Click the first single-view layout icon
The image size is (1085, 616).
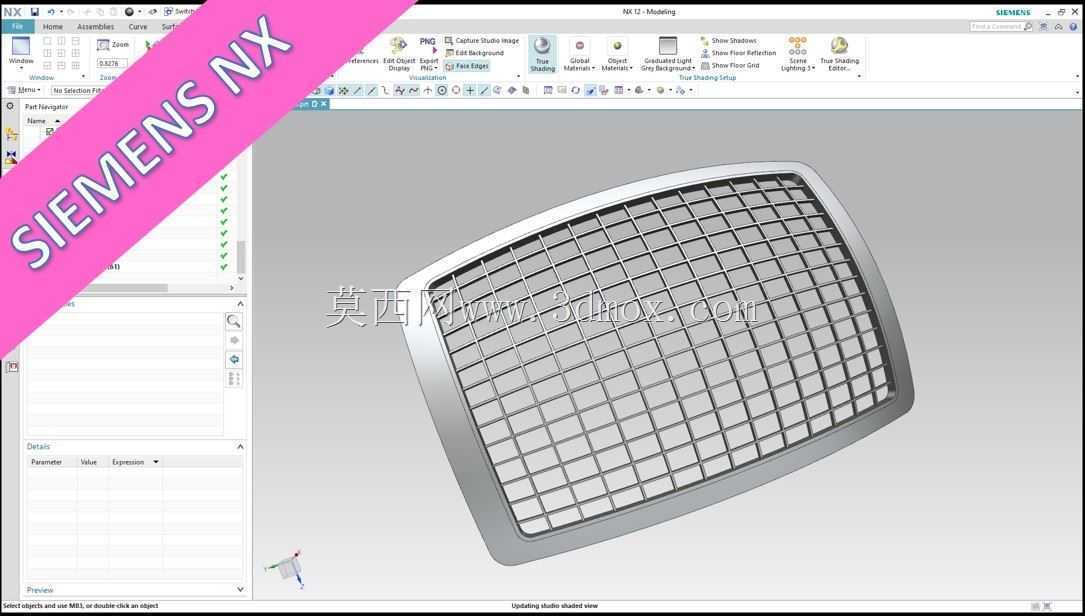pos(47,41)
